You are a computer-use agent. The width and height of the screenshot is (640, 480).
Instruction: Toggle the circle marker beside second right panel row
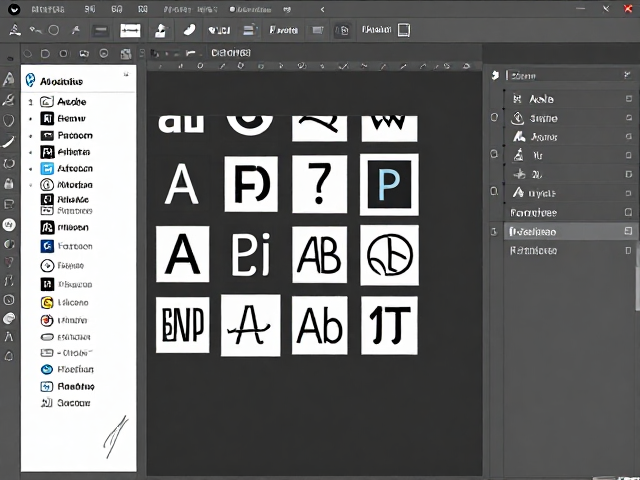494,118
